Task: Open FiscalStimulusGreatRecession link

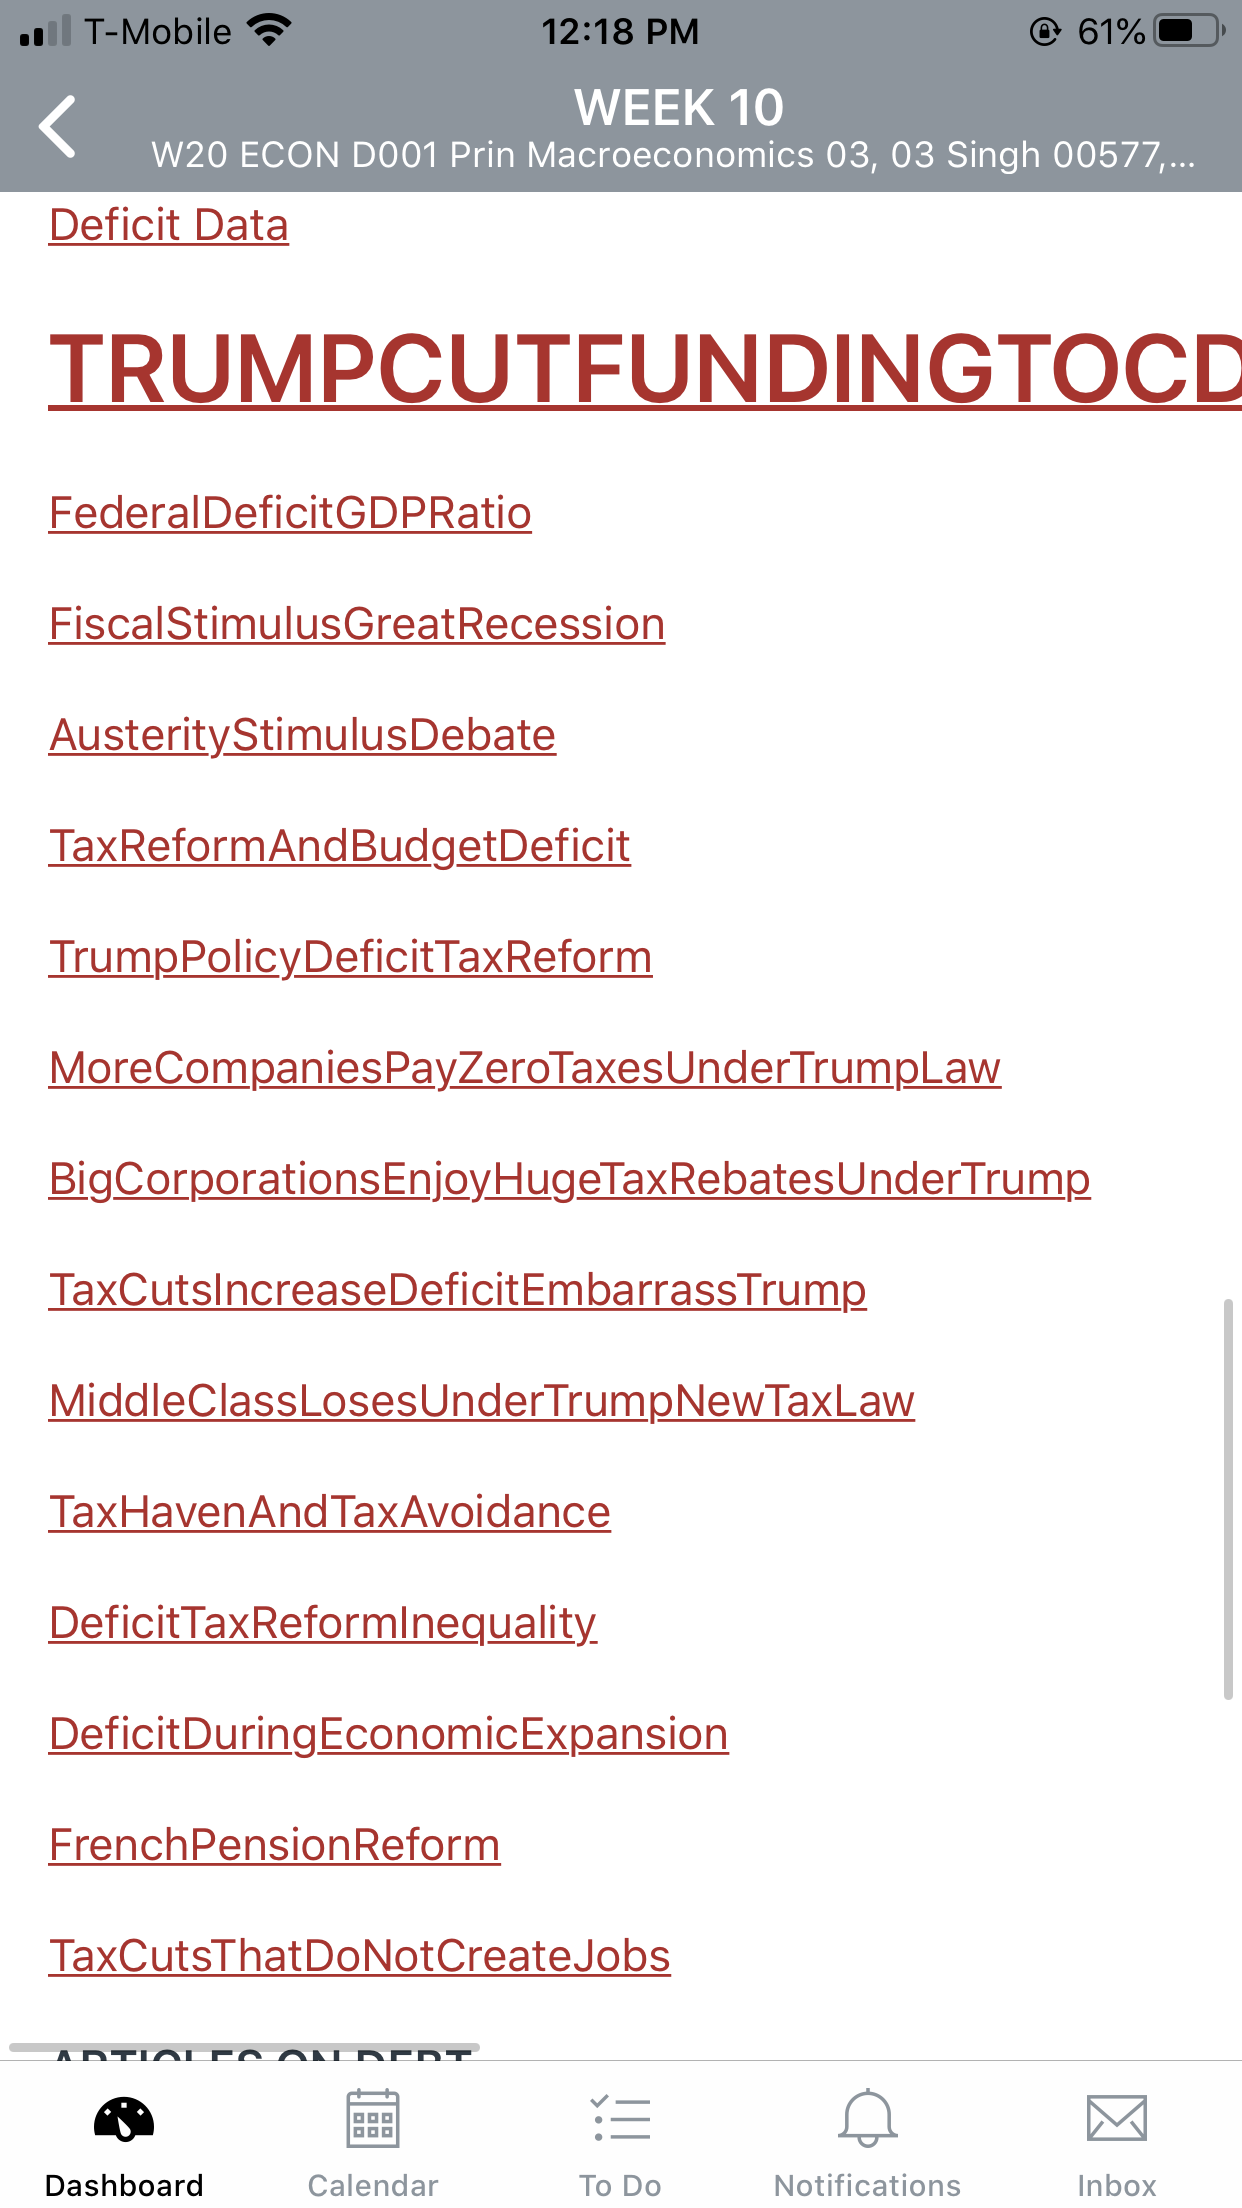Action: tap(357, 624)
